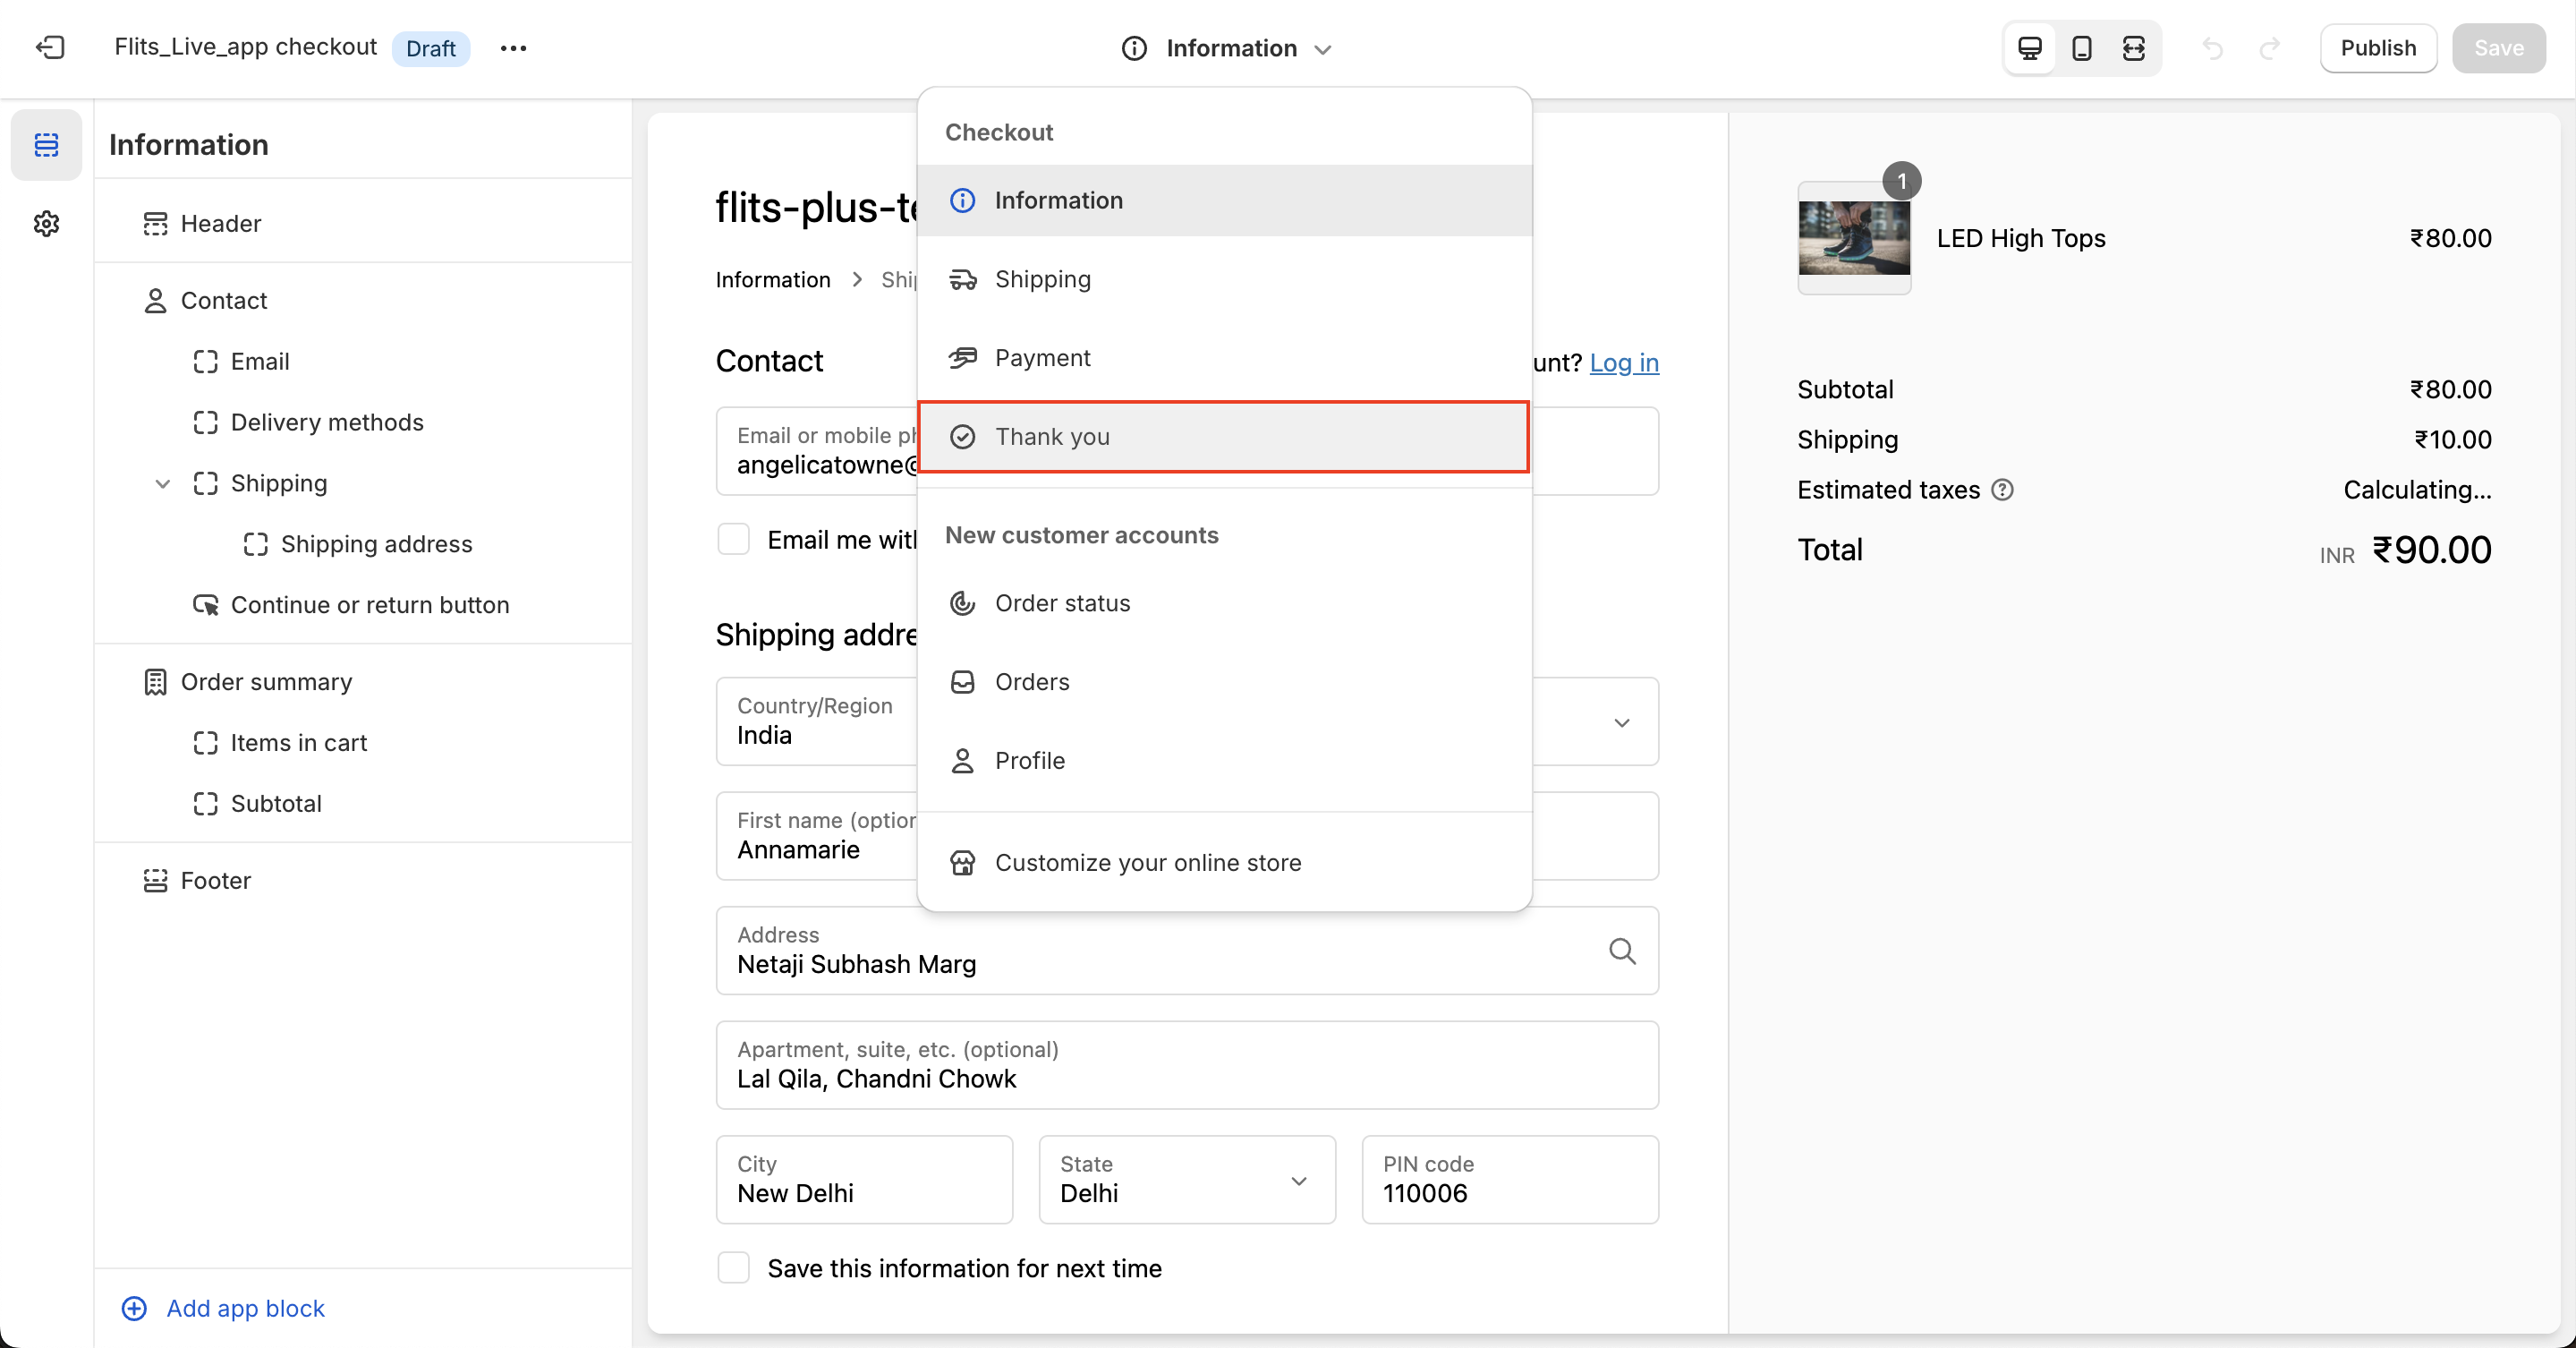
Task: Select Customize your online store
Action: [x=1147, y=862]
